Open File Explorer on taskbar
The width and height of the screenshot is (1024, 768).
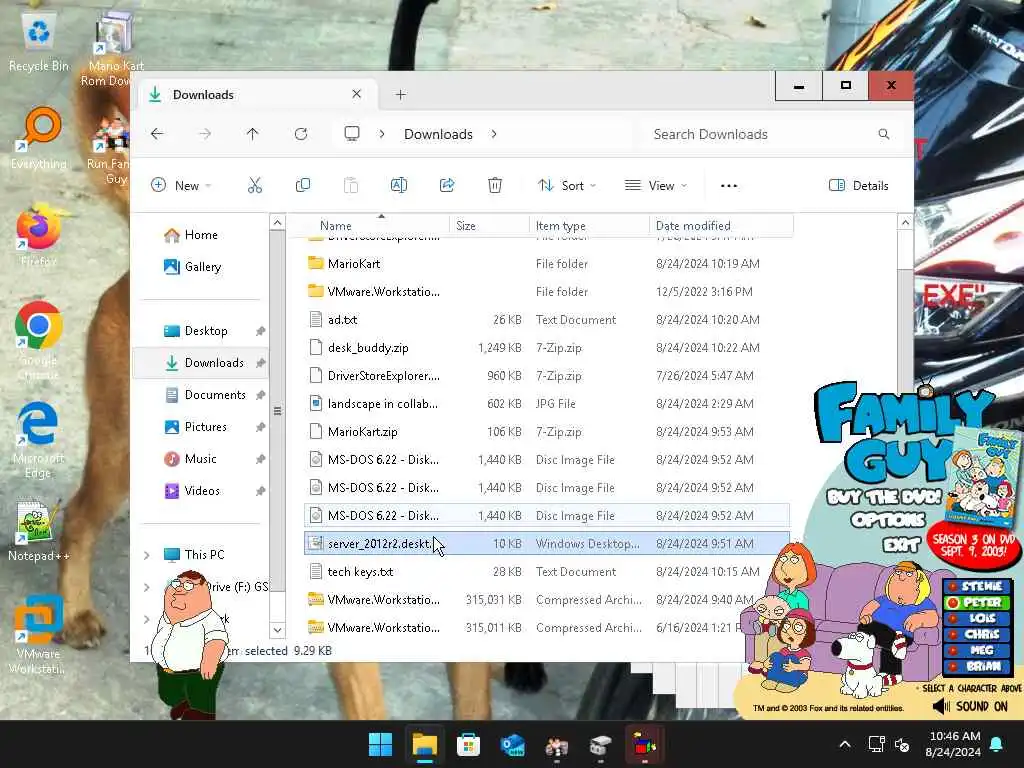(x=424, y=744)
